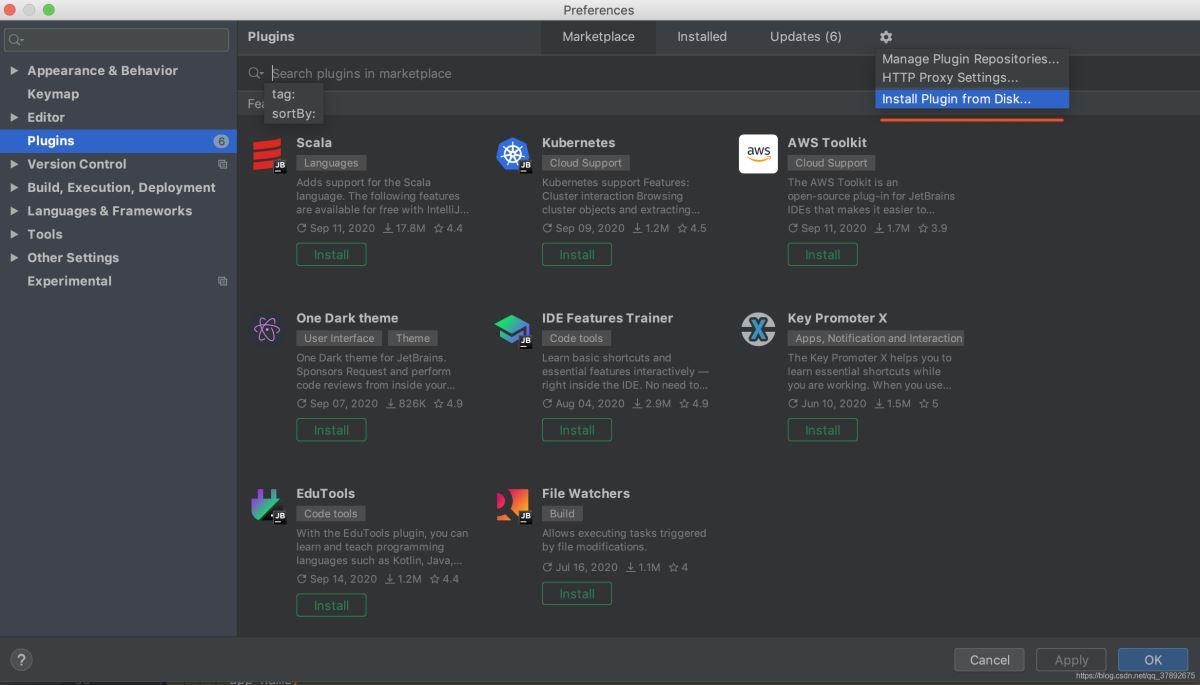
Task: Expand Build, Execution, Deployment section
Action: coord(14,188)
